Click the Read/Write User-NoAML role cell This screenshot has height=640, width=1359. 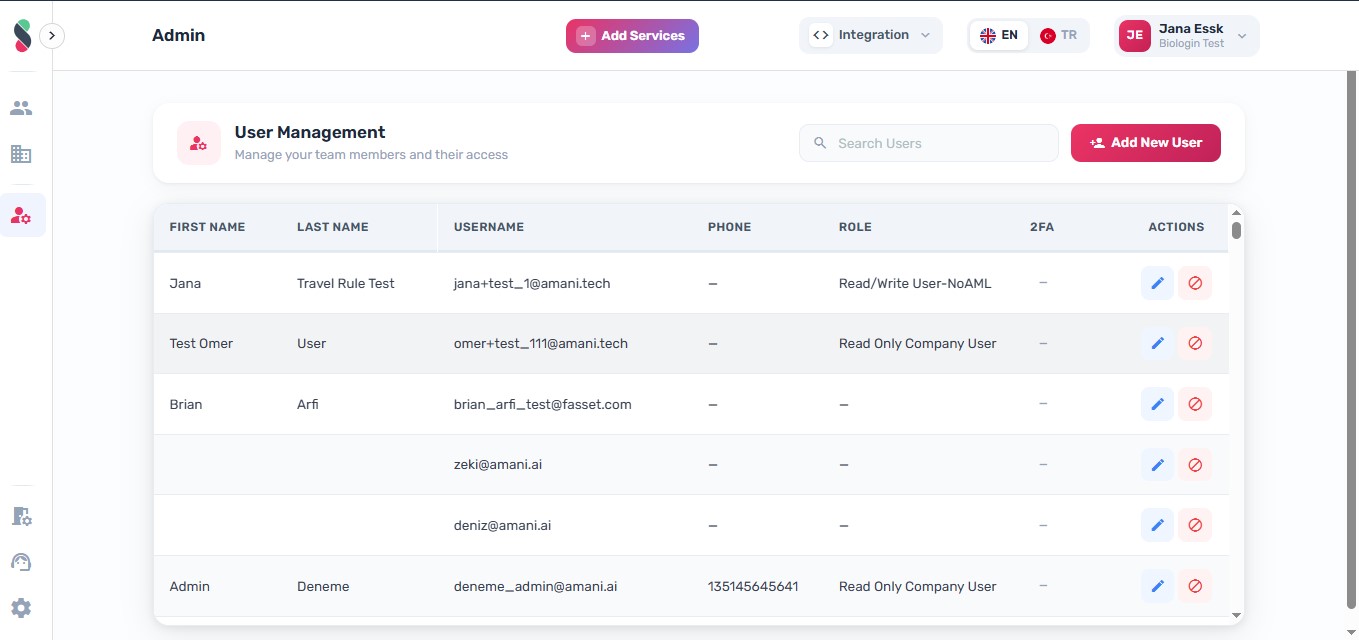[x=915, y=283]
